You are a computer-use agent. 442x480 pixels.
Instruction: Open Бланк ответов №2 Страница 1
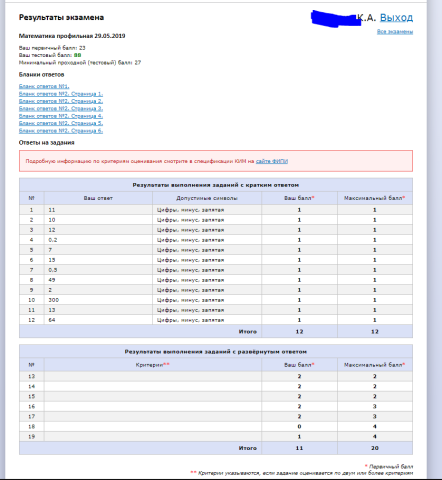pos(61,94)
